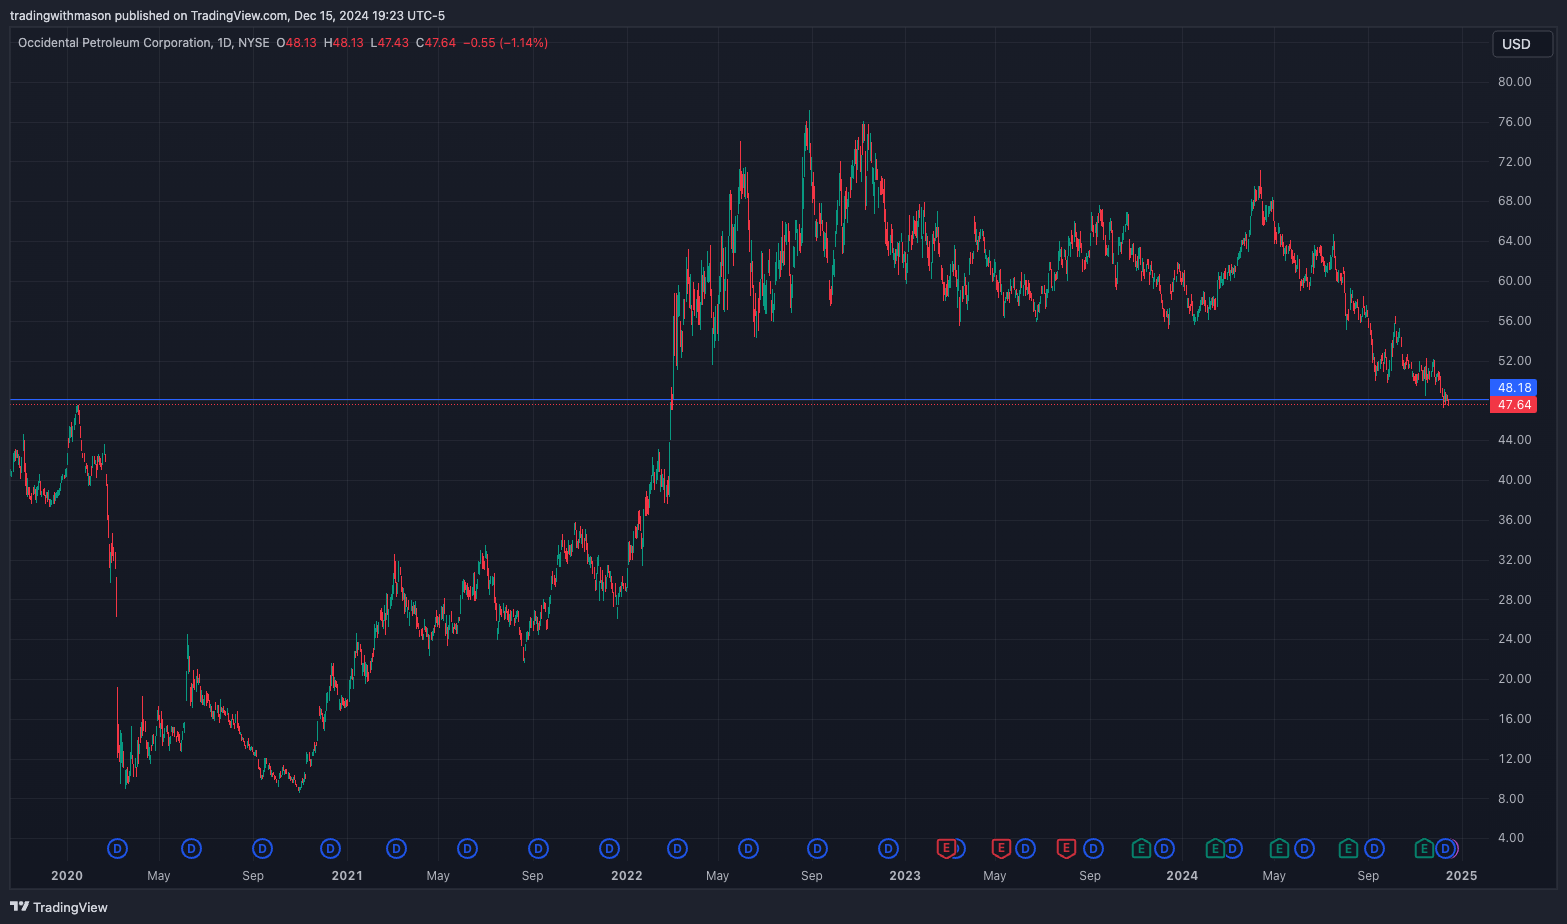Open the USD currency selector
Screen dimensions: 1567x924
pyautogui.click(x=1521, y=44)
